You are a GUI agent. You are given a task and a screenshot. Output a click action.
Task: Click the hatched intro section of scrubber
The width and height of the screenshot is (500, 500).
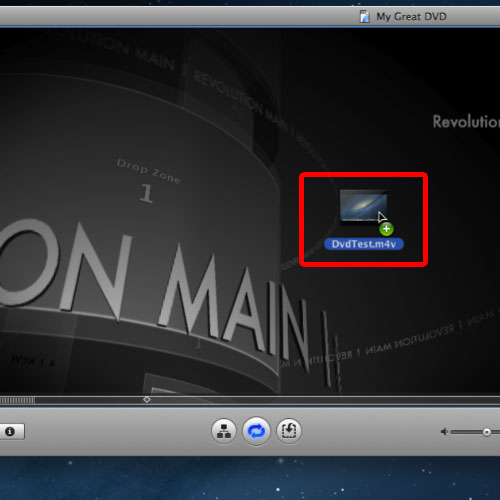(x=17, y=400)
